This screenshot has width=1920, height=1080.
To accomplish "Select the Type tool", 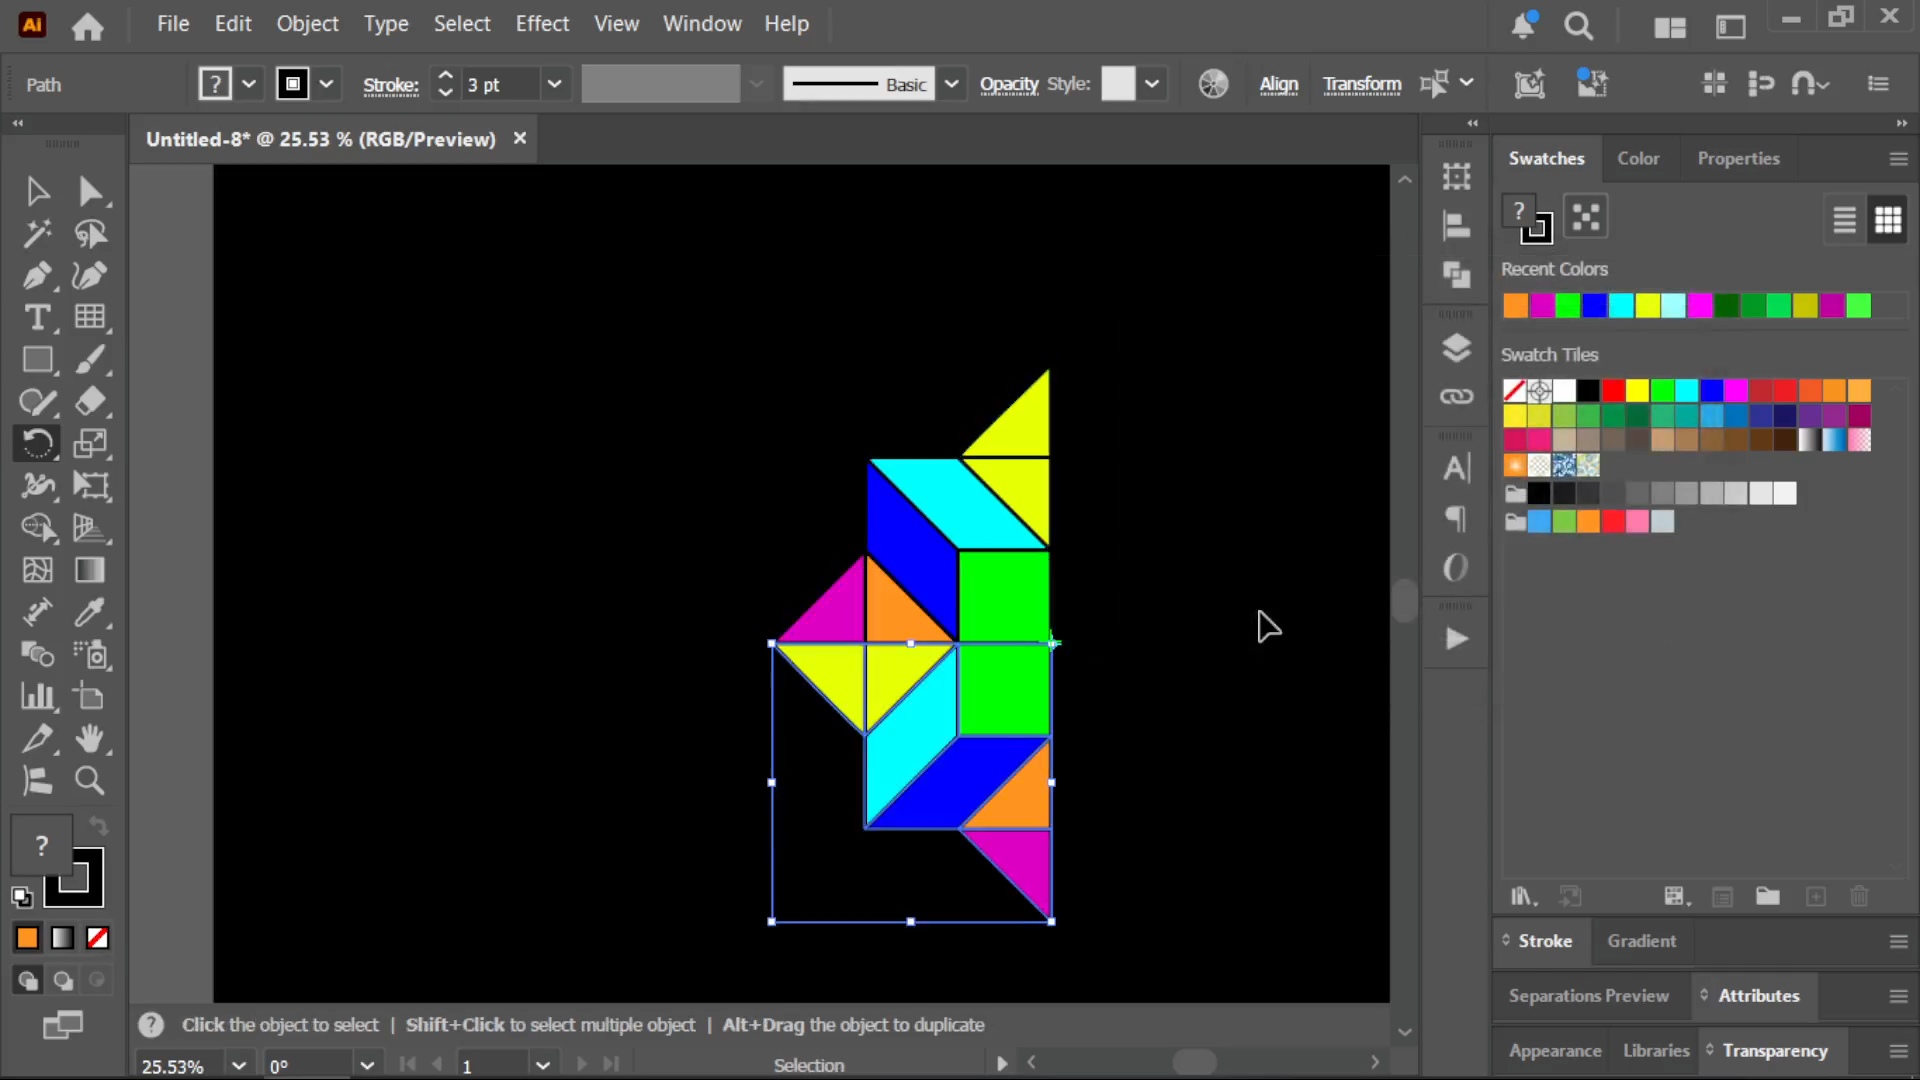I will 37,317.
